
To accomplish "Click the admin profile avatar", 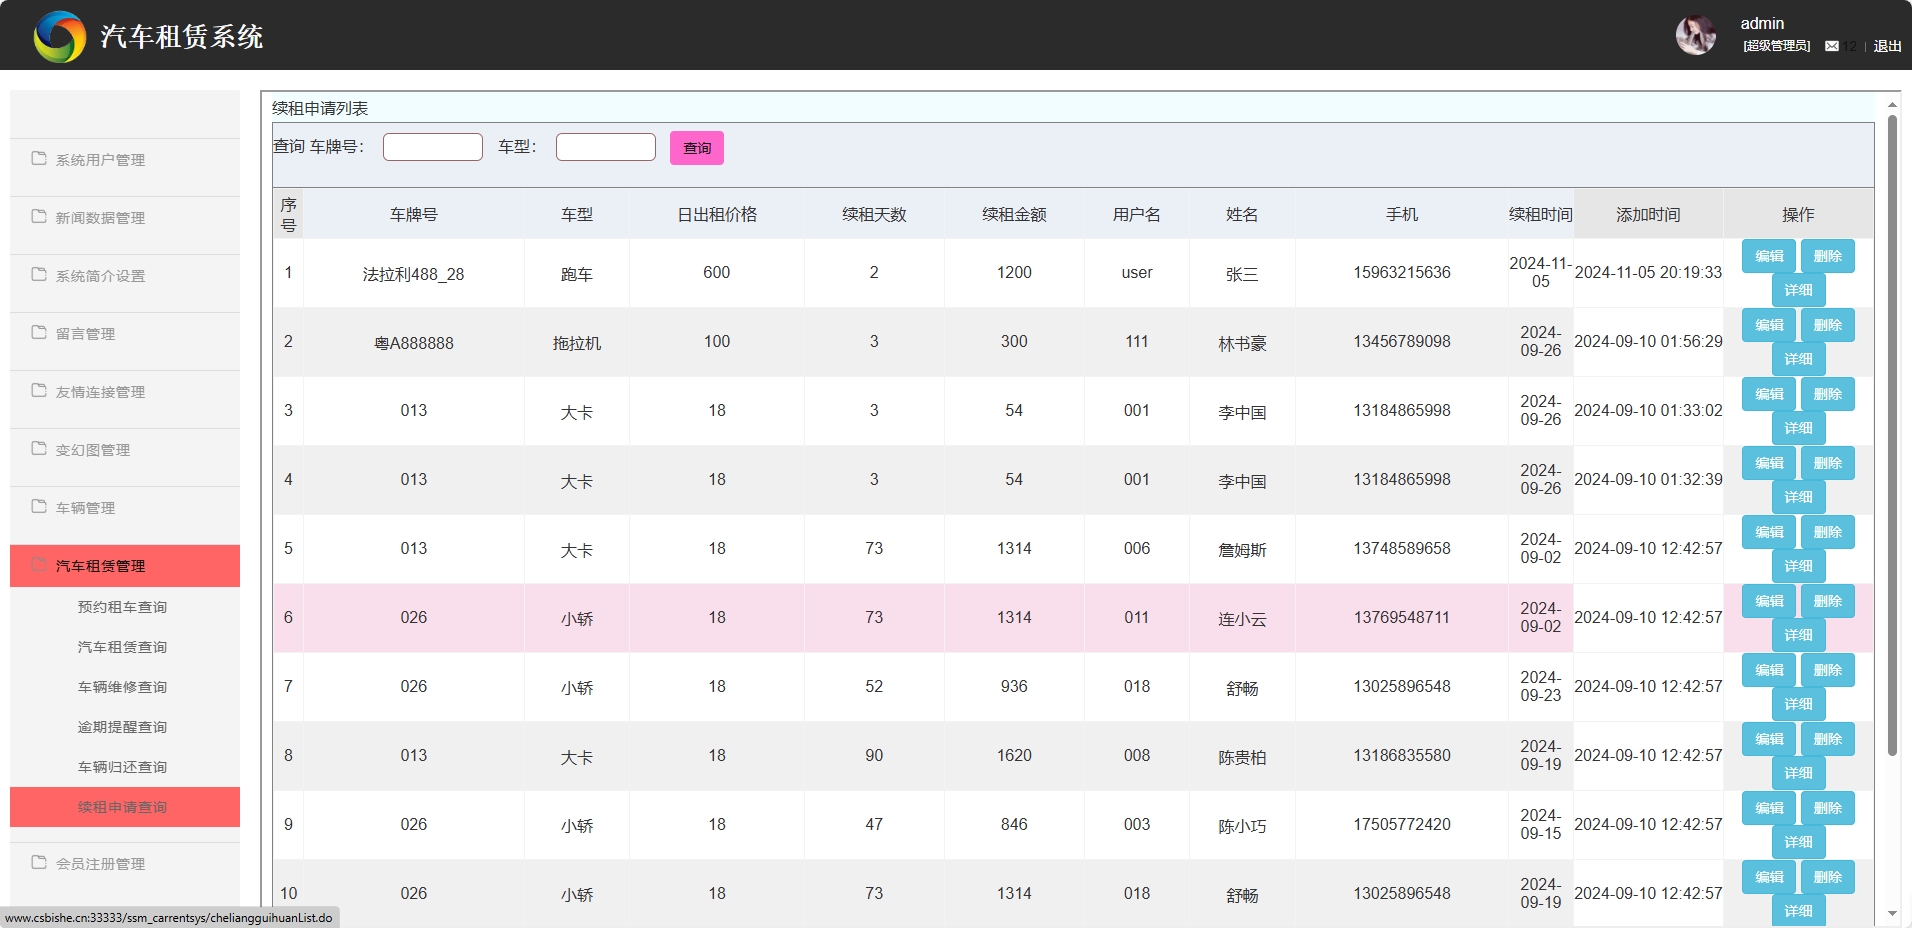I will [1697, 34].
